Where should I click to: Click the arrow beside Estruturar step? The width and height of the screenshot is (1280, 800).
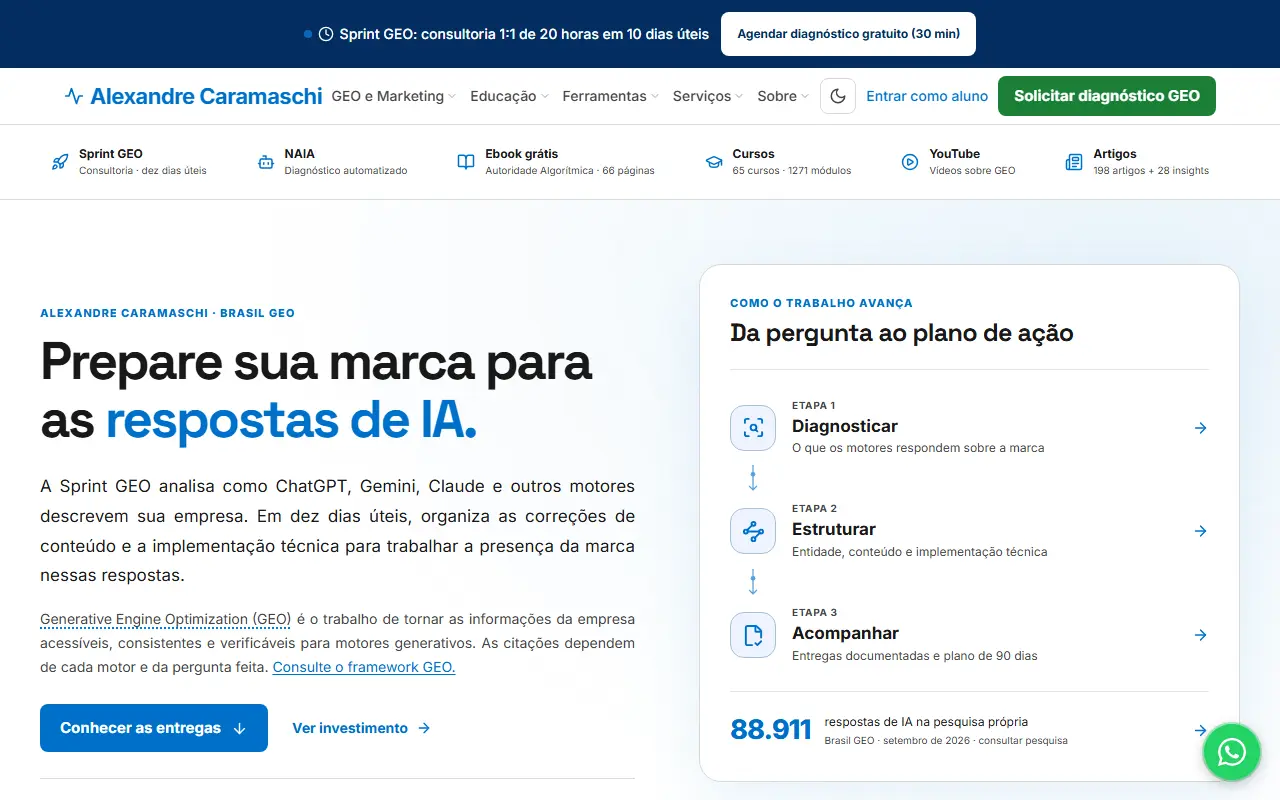coord(1201,531)
